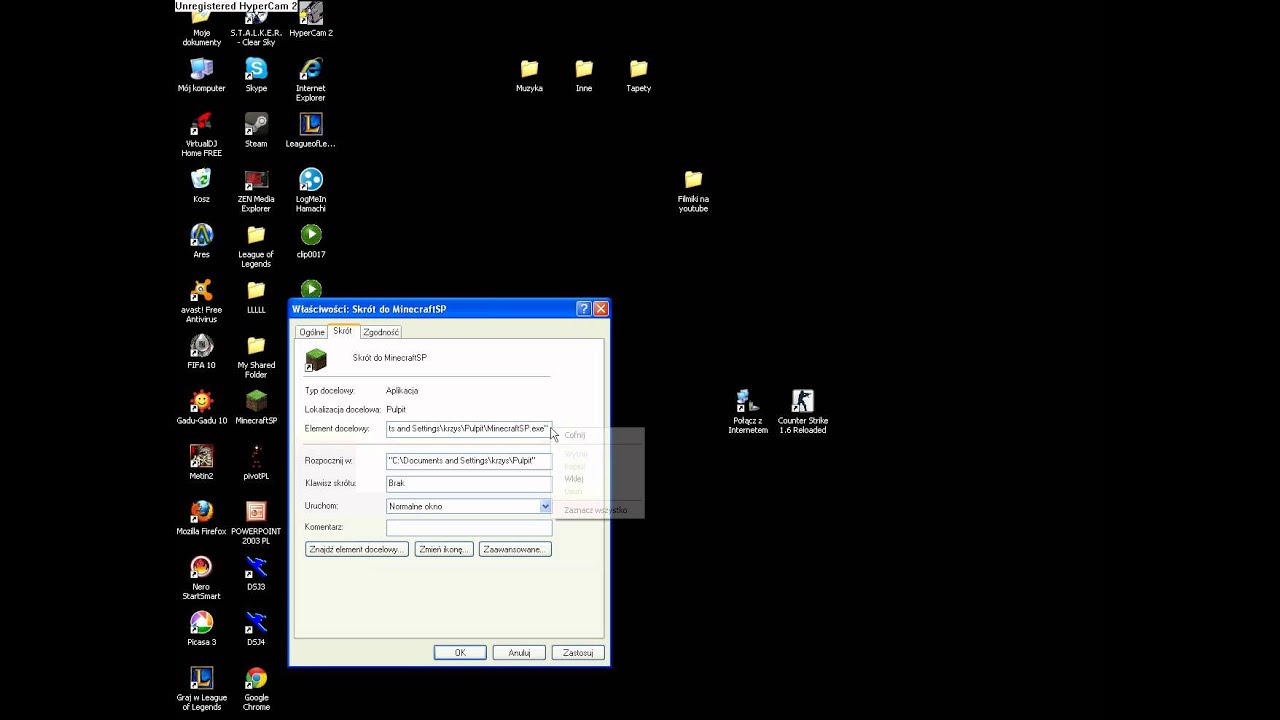Viewport: 1280px width, 720px height.
Task: Select the Mozilla Firefox desktop icon
Action: tap(201, 518)
